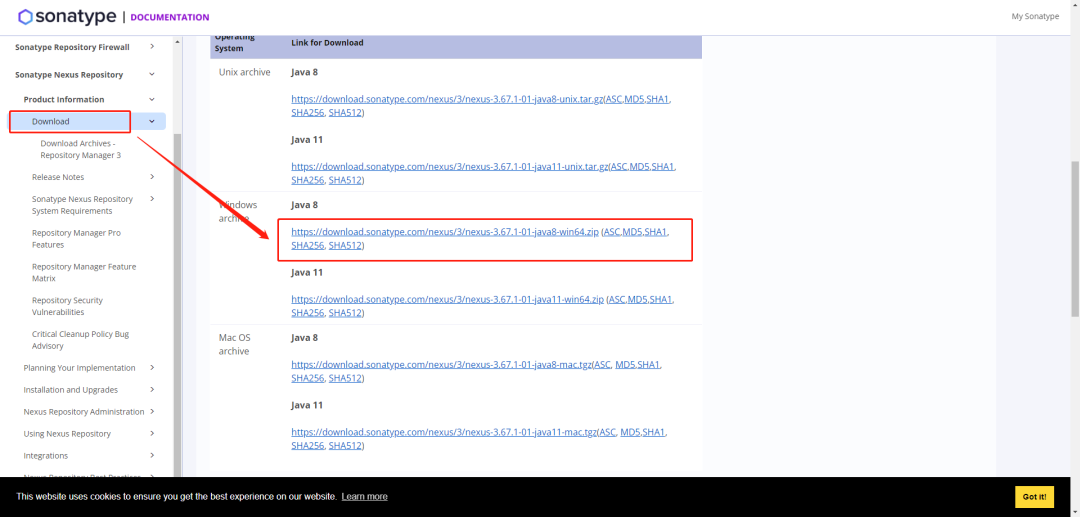Open SHA512 checksum for java11-mac.tgz
This screenshot has width=1080, height=517.
tap(345, 445)
